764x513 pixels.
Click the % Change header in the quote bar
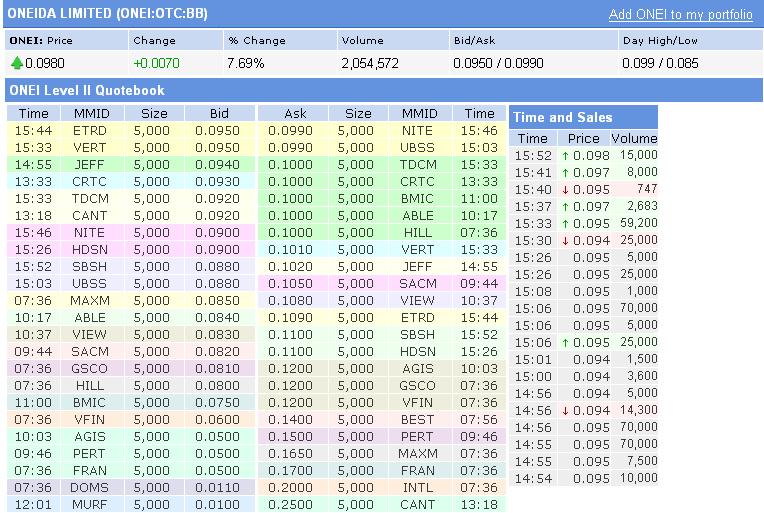(x=257, y=41)
